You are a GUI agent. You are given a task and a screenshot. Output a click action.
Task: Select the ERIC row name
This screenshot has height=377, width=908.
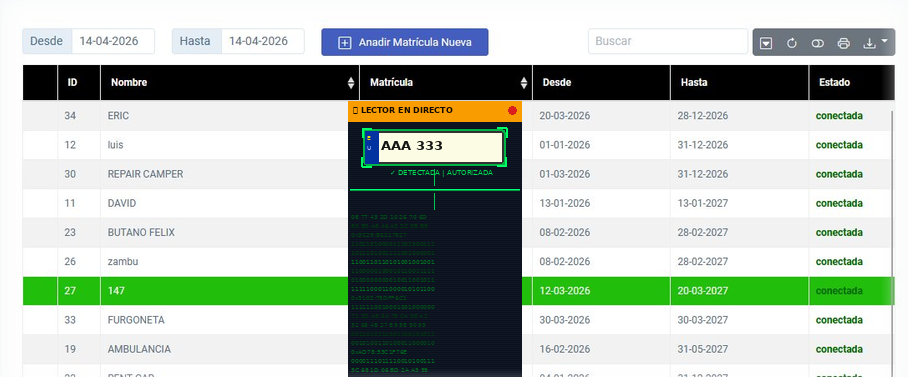click(x=118, y=116)
